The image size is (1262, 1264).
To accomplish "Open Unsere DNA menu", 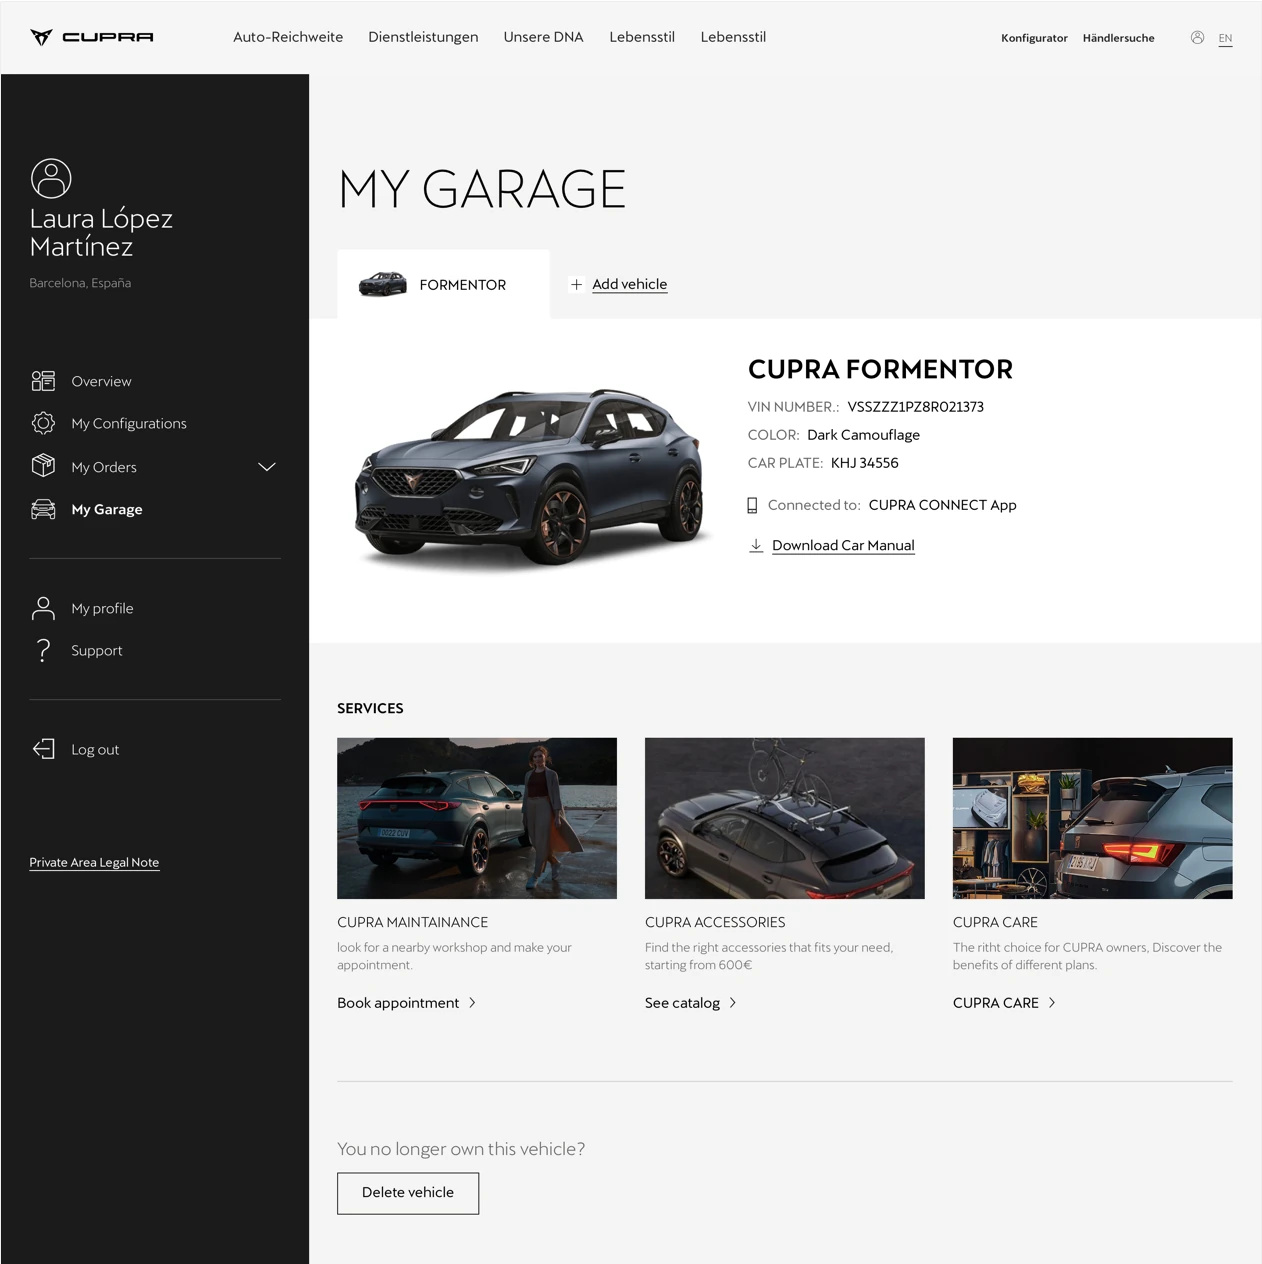I will pyautogui.click(x=543, y=37).
